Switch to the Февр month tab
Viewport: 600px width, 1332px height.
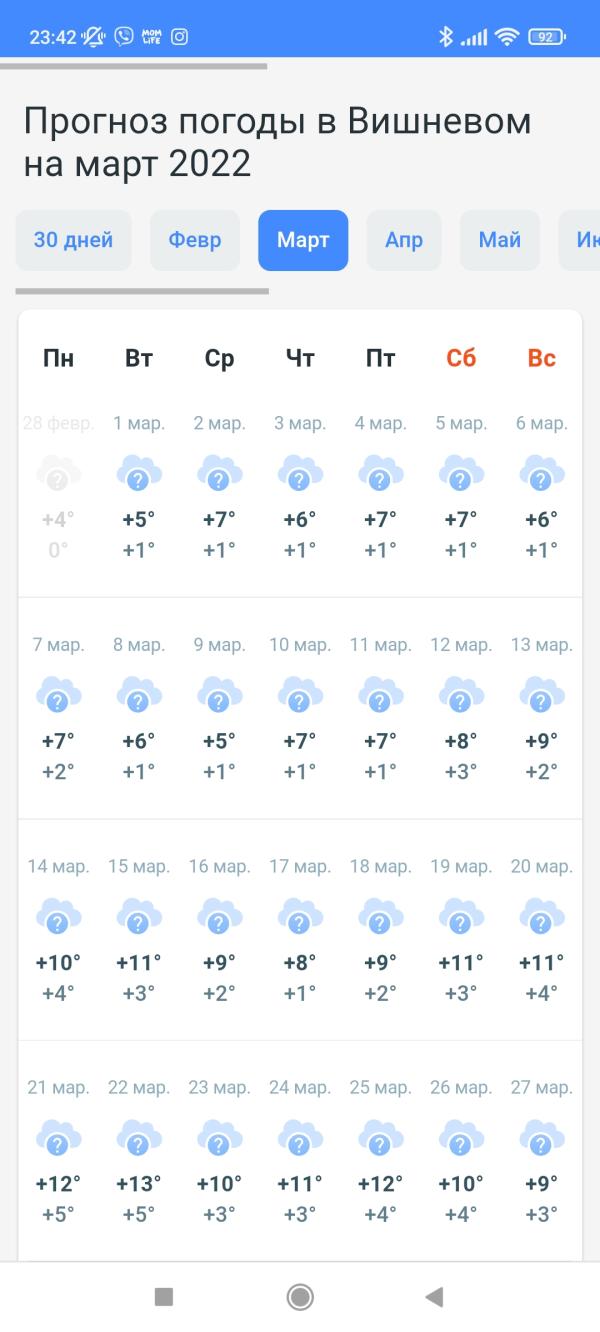pos(195,240)
